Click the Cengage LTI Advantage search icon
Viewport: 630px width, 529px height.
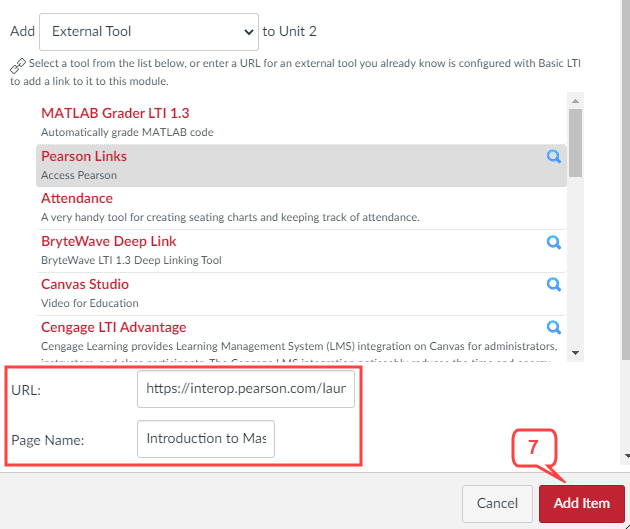tap(554, 327)
